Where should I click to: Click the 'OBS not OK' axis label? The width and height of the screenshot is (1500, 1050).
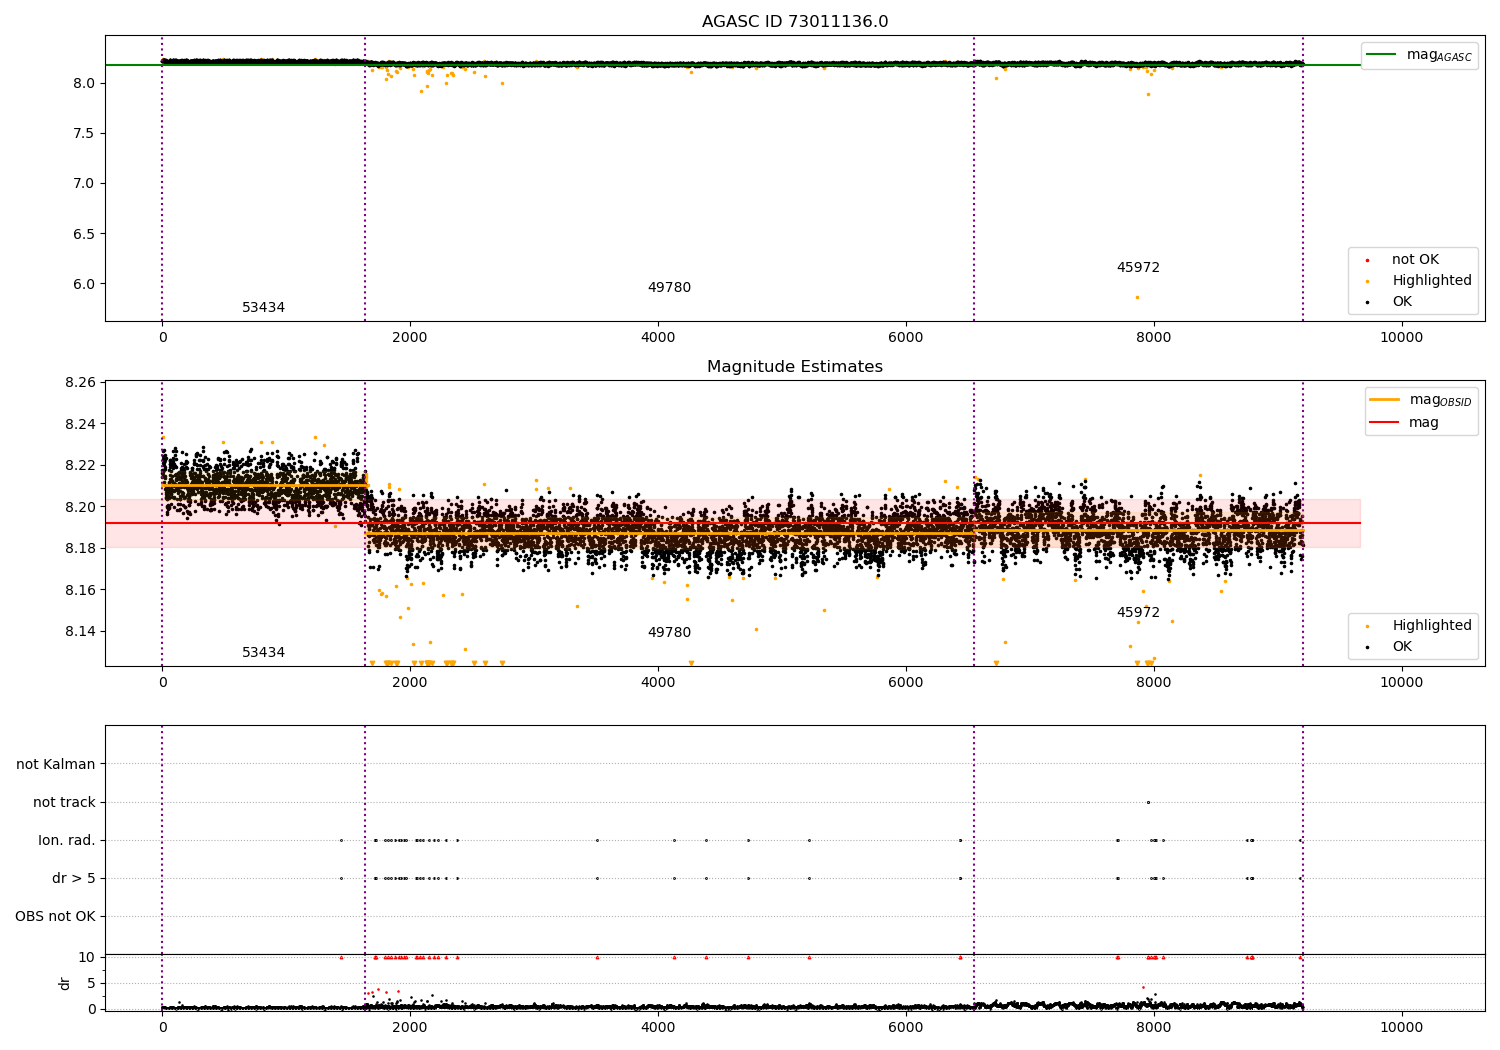pos(56,917)
